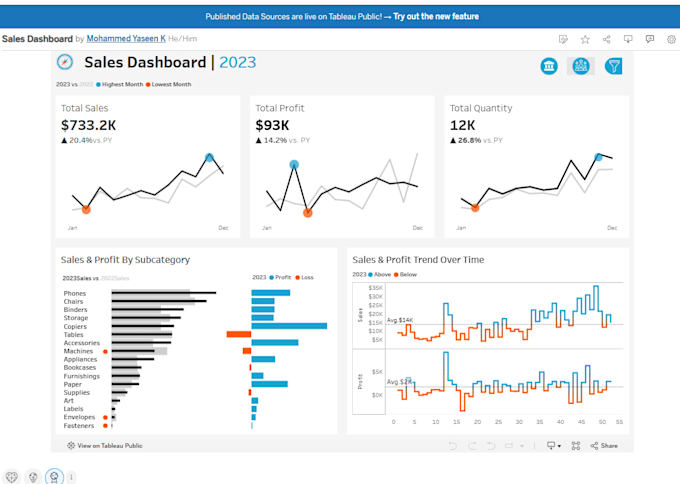Click the compass icon beside the dashboard title
Image resolution: width=680 pixels, height=484 pixels.
click(65, 62)
